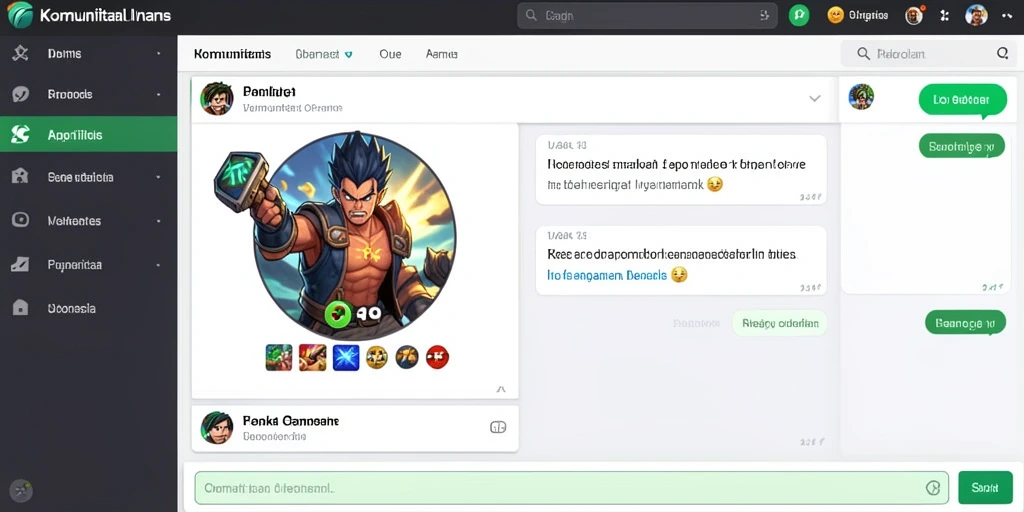
Task: Open the user profile avatar in top bar
Action: (976, 15)
